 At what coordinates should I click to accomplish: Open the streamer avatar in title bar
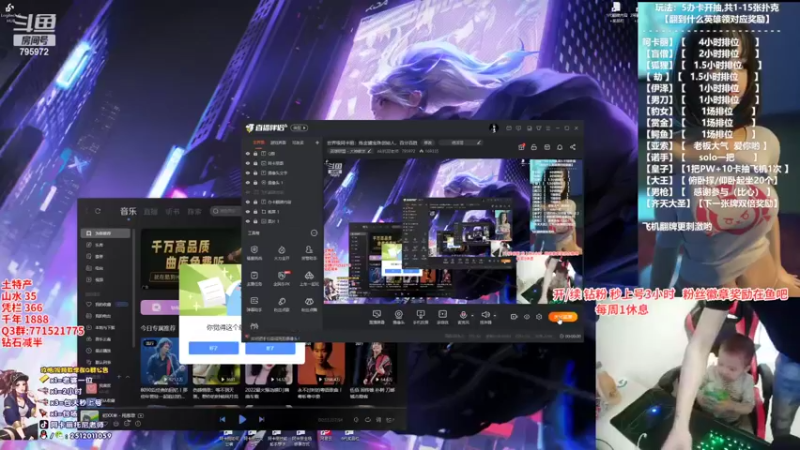coord(493,128)
